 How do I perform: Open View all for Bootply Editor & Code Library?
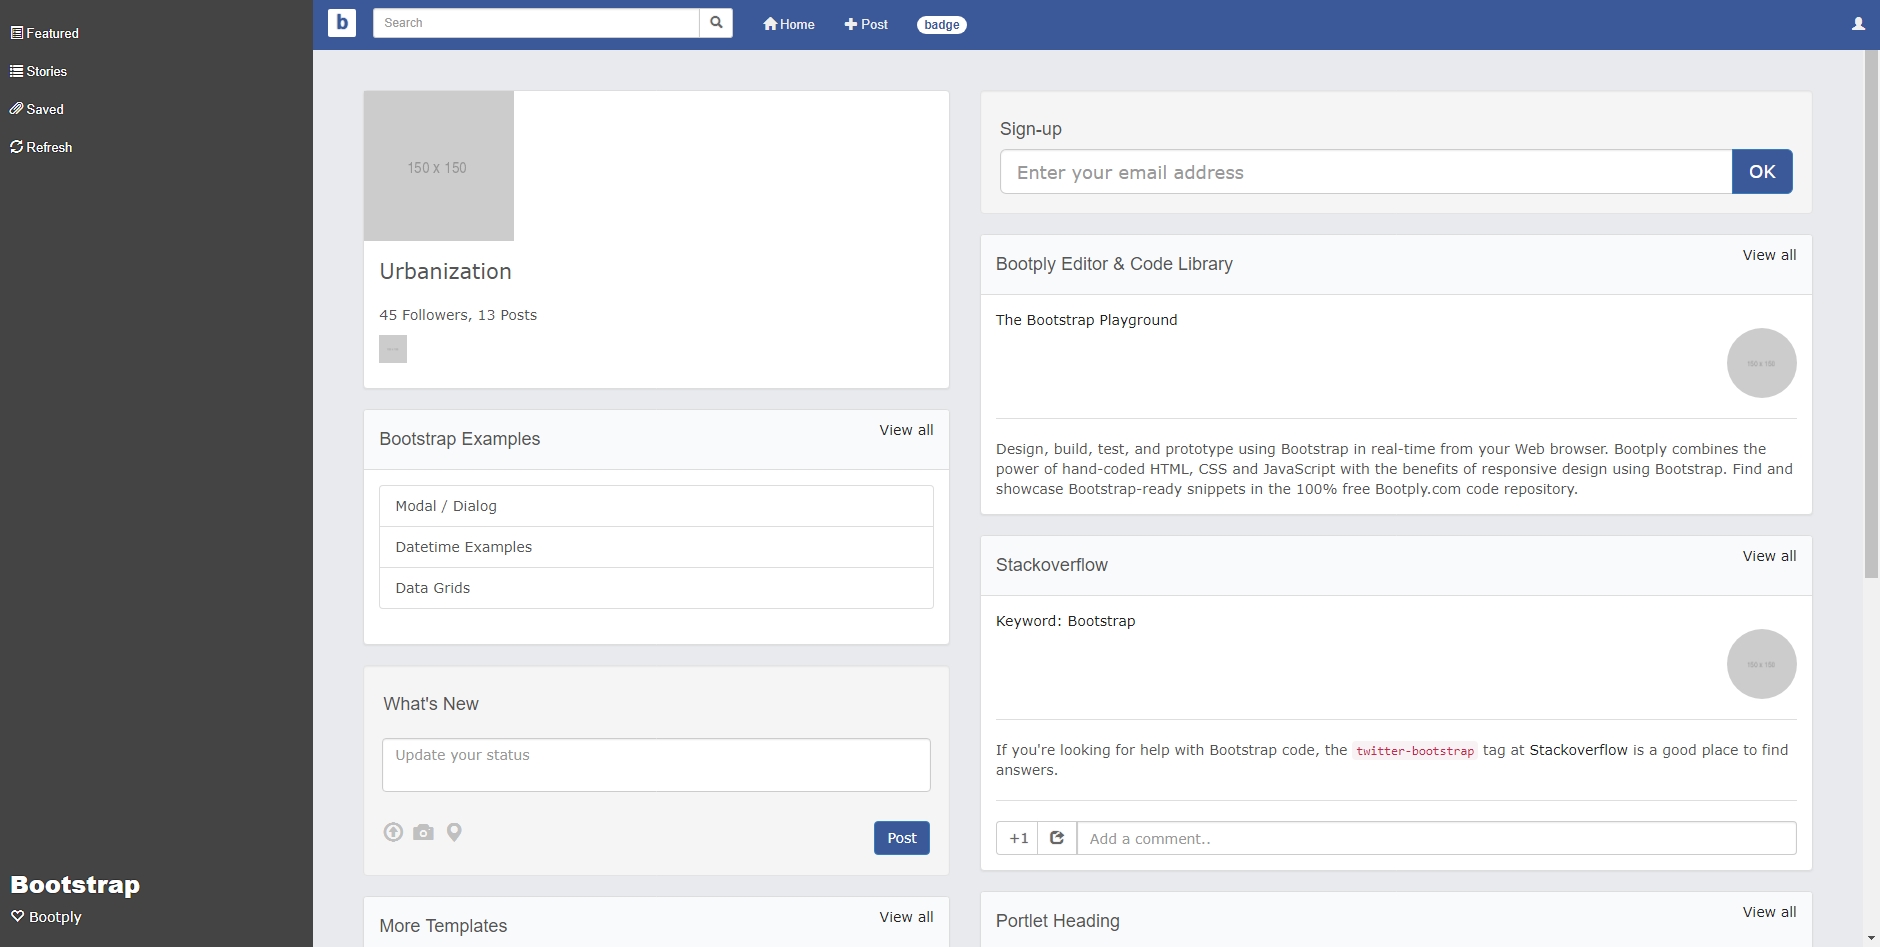point(1770,255)
